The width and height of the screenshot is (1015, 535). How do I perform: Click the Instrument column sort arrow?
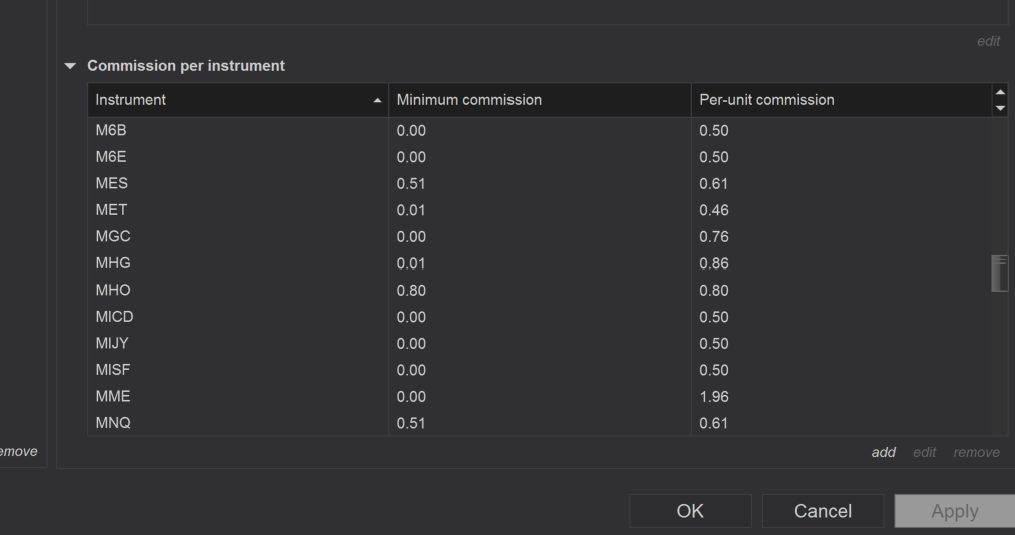377,101
